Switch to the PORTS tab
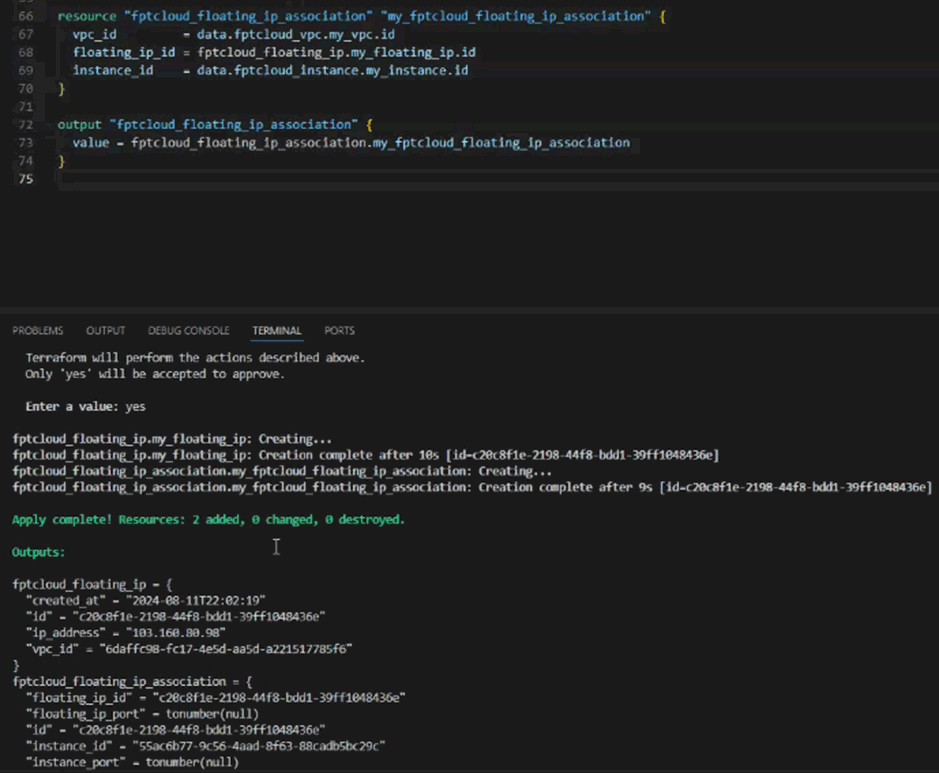The image size is (939, 773). point(340,331)
